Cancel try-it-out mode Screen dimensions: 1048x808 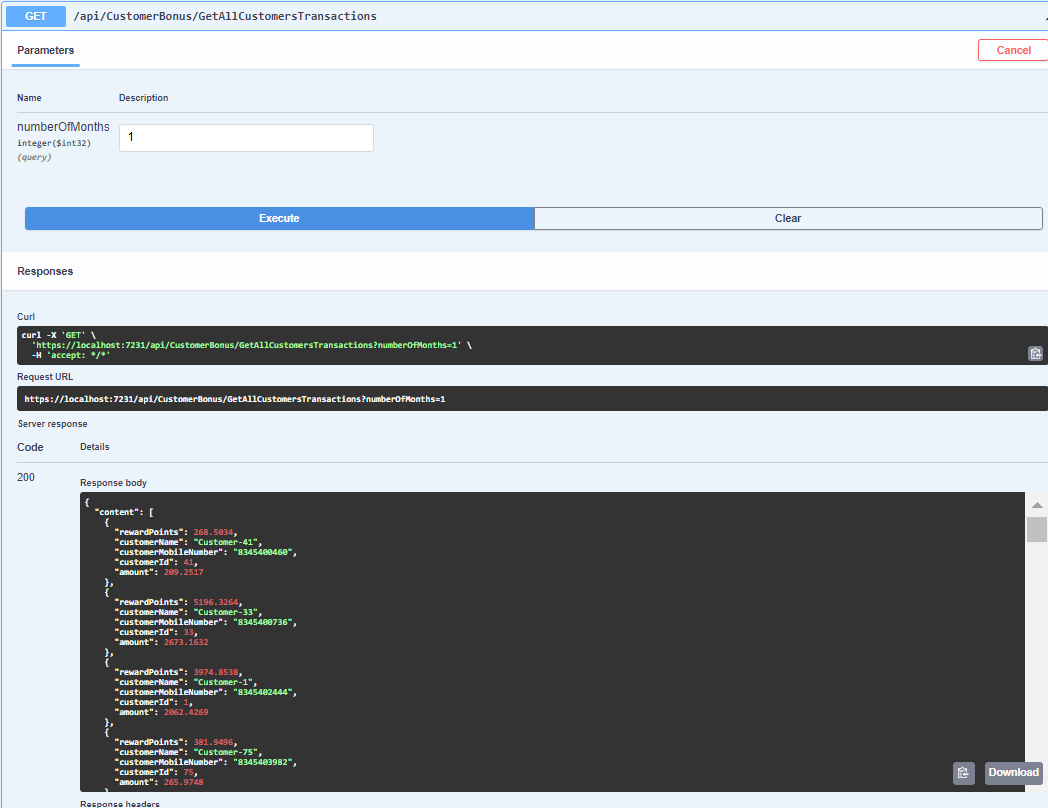[1013, 49]
